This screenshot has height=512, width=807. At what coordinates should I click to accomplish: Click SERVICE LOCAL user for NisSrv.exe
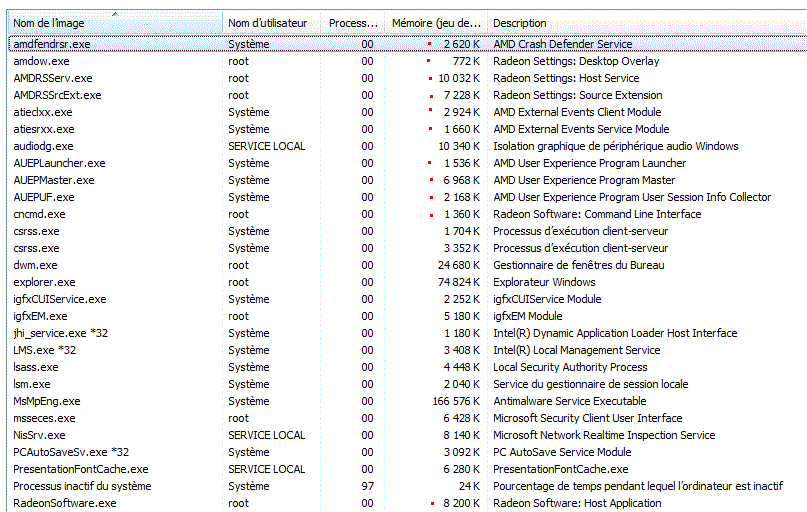tap(267, 435)
